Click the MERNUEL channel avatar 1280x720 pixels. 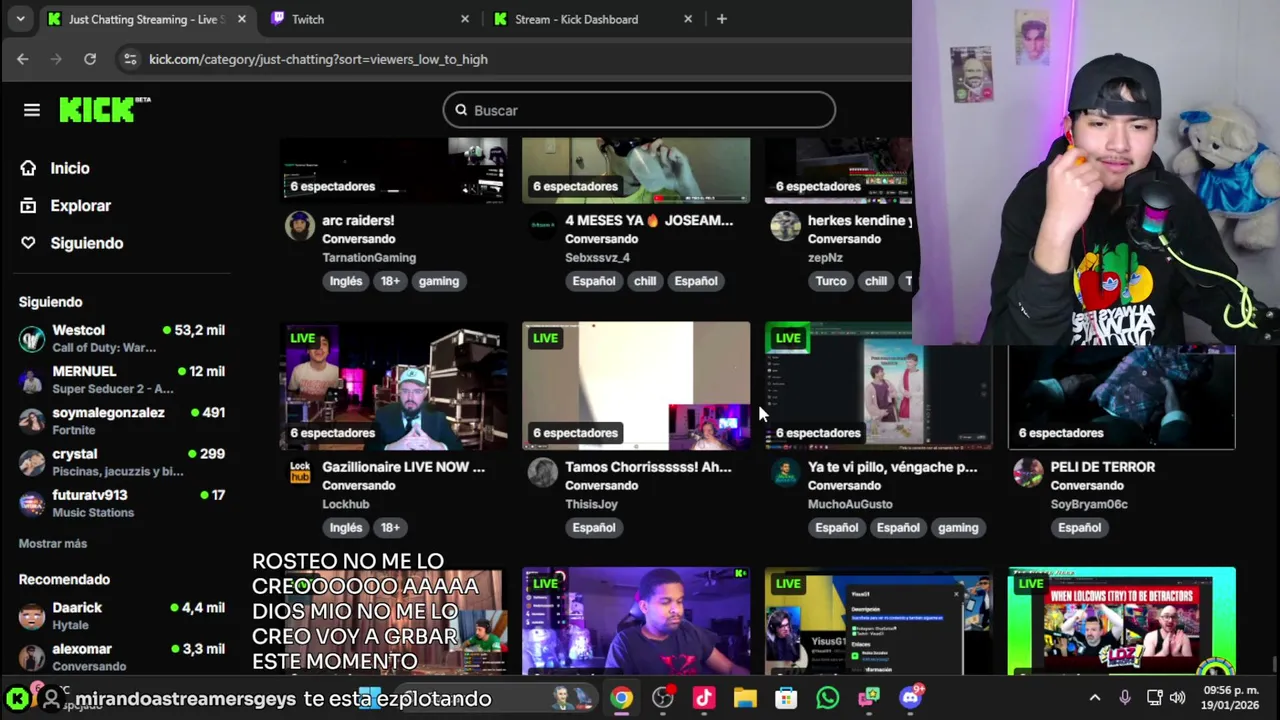click(x=32, y=380)
